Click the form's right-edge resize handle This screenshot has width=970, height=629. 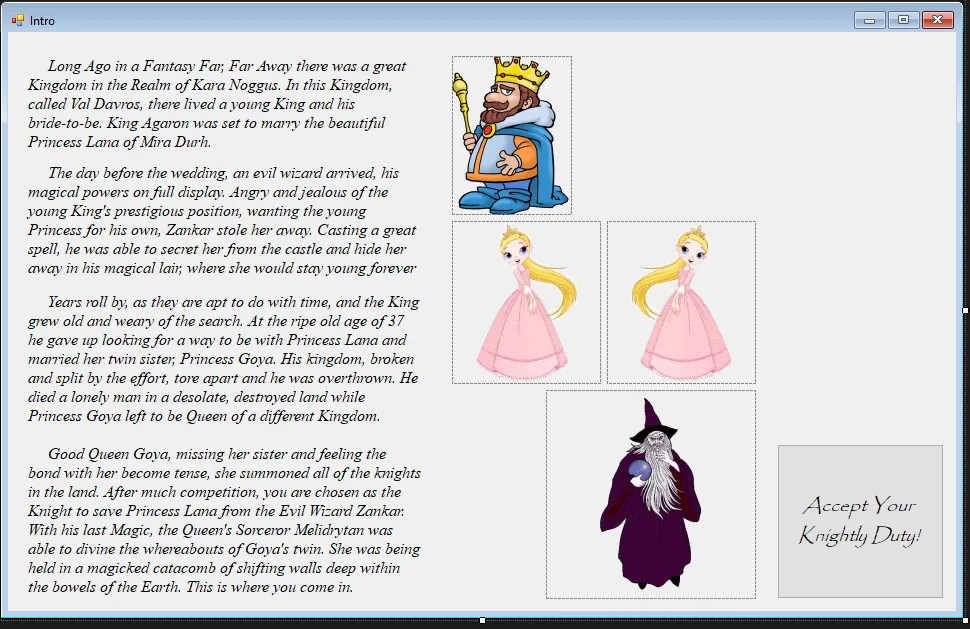point(966,310)
